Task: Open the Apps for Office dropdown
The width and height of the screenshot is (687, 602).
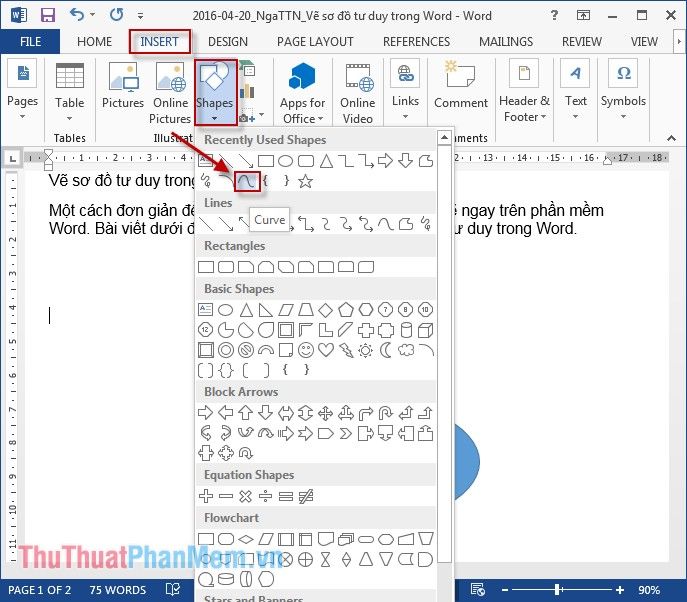Action: (302, 93)
